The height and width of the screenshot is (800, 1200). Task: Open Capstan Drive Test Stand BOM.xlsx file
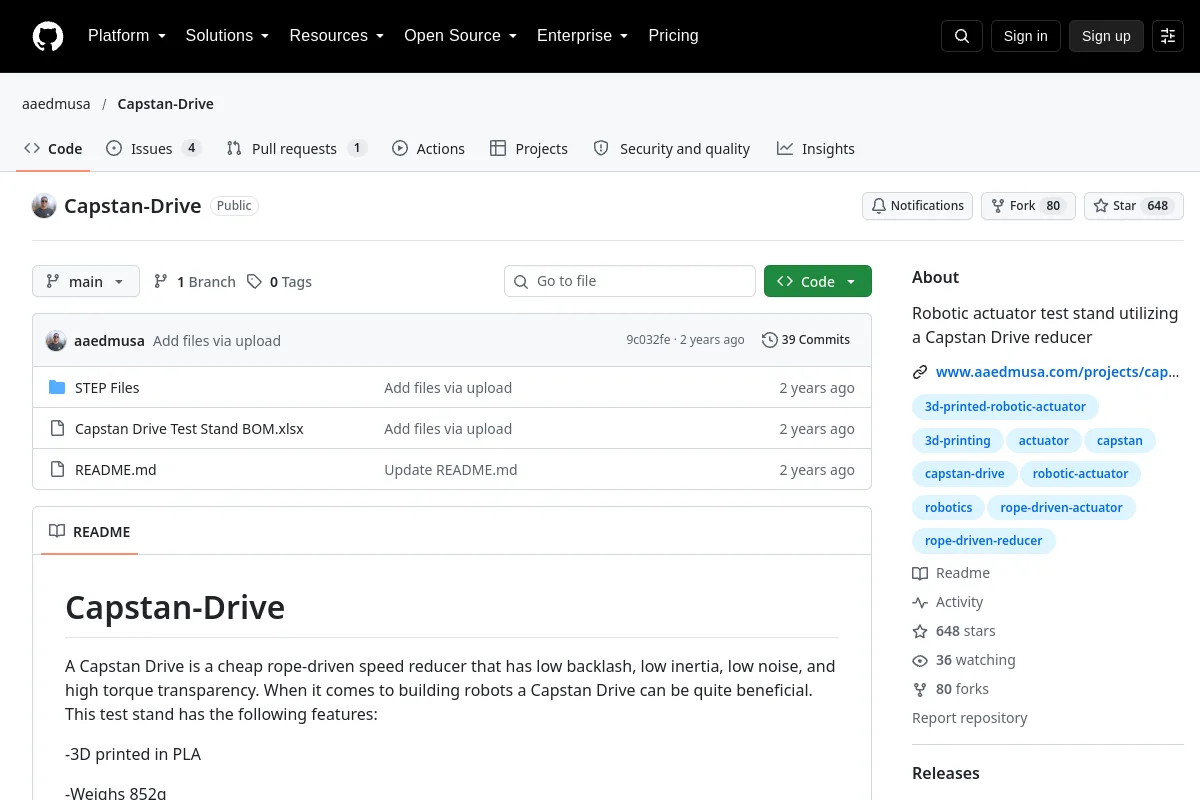point(189,429)
